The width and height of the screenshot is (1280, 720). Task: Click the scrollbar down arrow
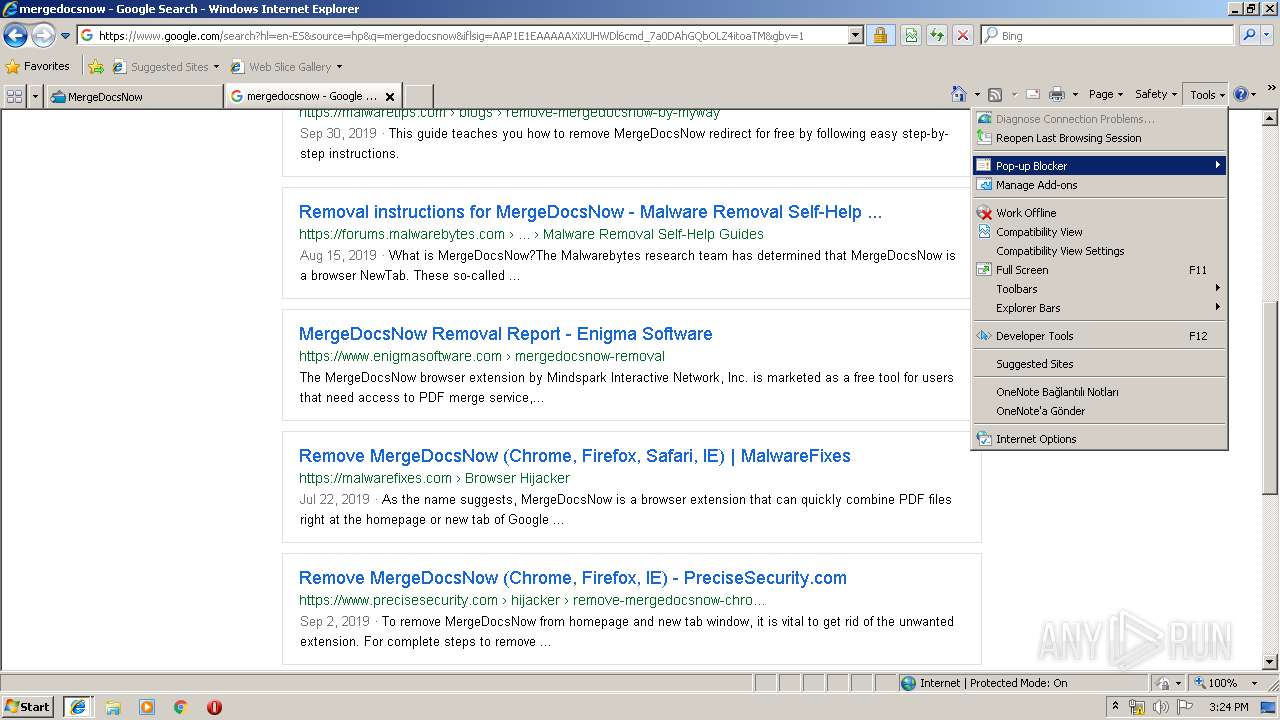[x=1270, y=662]
